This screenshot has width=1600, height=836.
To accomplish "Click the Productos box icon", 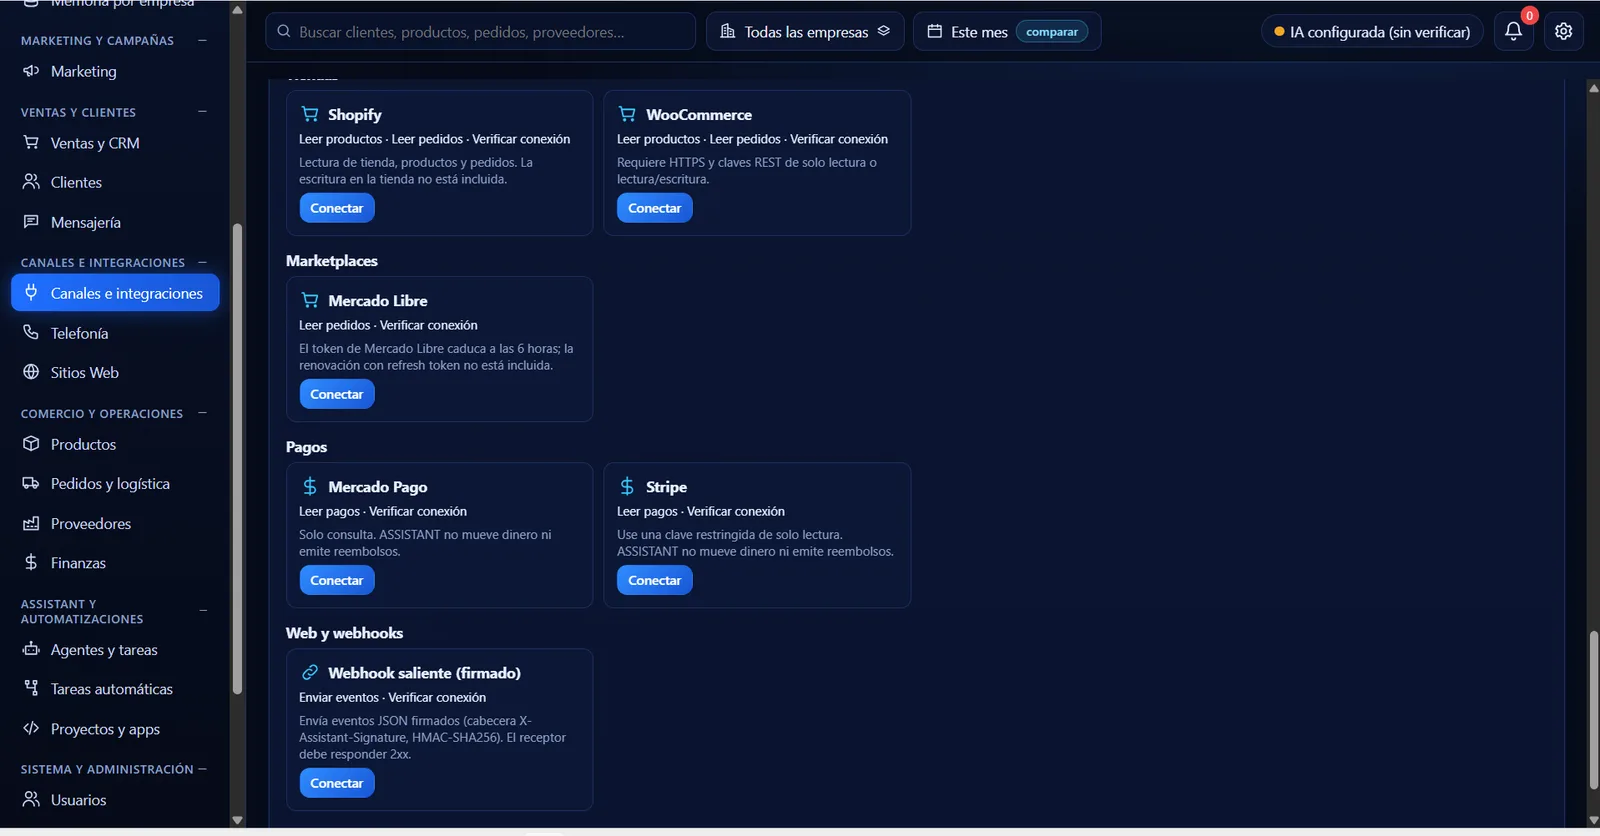I will point(31,444).
